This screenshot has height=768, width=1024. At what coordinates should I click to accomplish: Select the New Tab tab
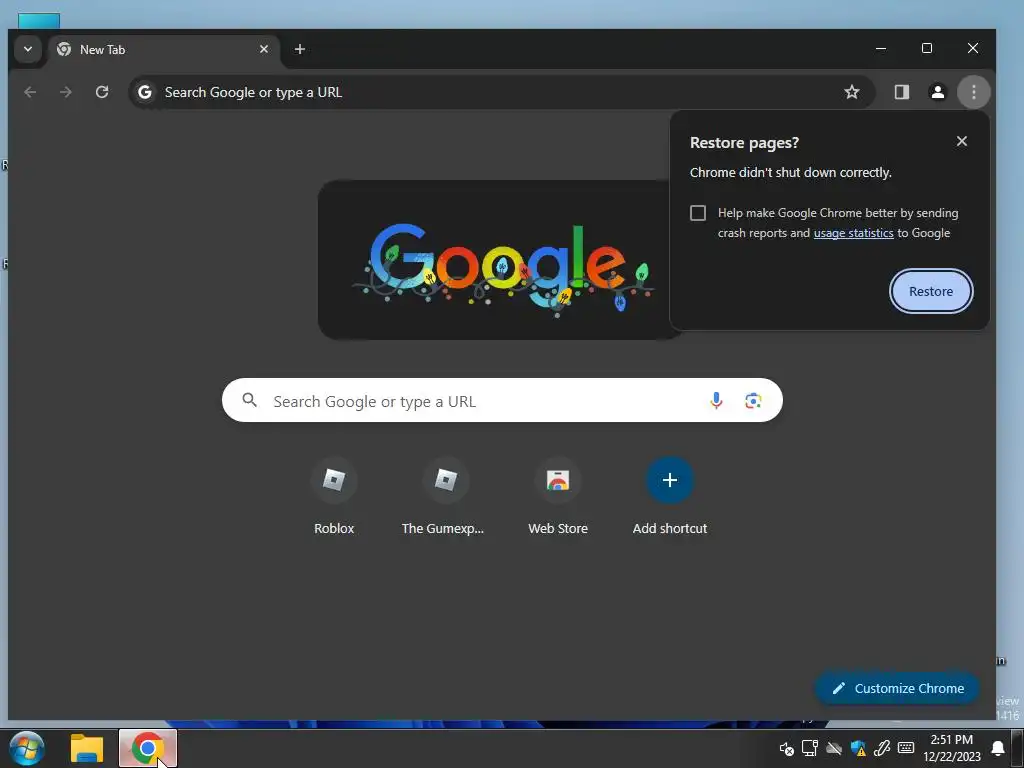(x=163, y=50)
